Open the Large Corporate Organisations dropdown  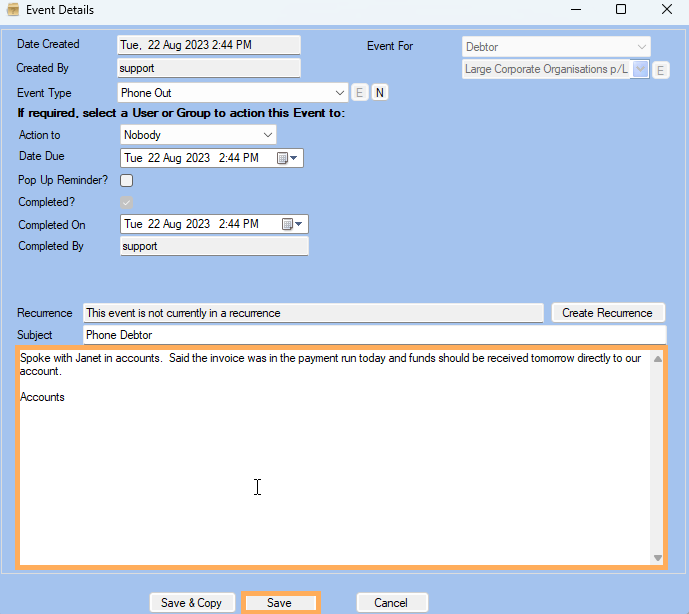point(639,70)
